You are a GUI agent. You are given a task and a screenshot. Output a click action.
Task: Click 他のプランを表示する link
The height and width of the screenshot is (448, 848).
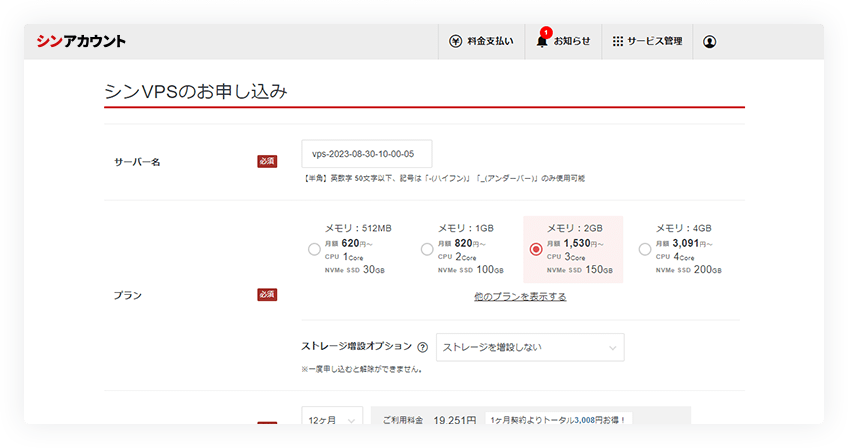pos(520,297)
